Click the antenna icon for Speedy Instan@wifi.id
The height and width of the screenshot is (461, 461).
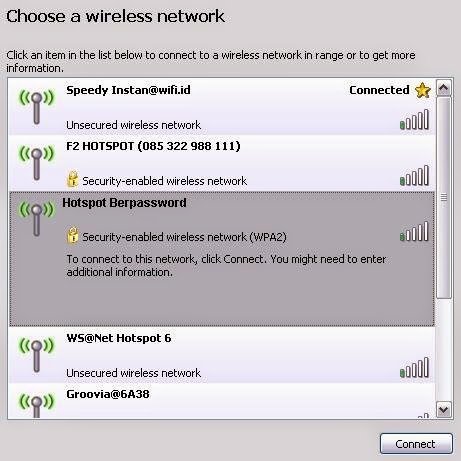tap(37, 106)
